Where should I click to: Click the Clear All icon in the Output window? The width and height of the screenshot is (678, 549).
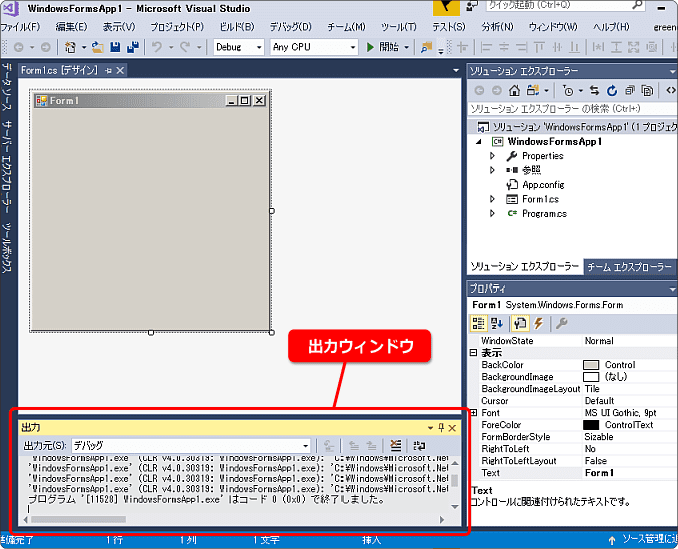(395, 445)
